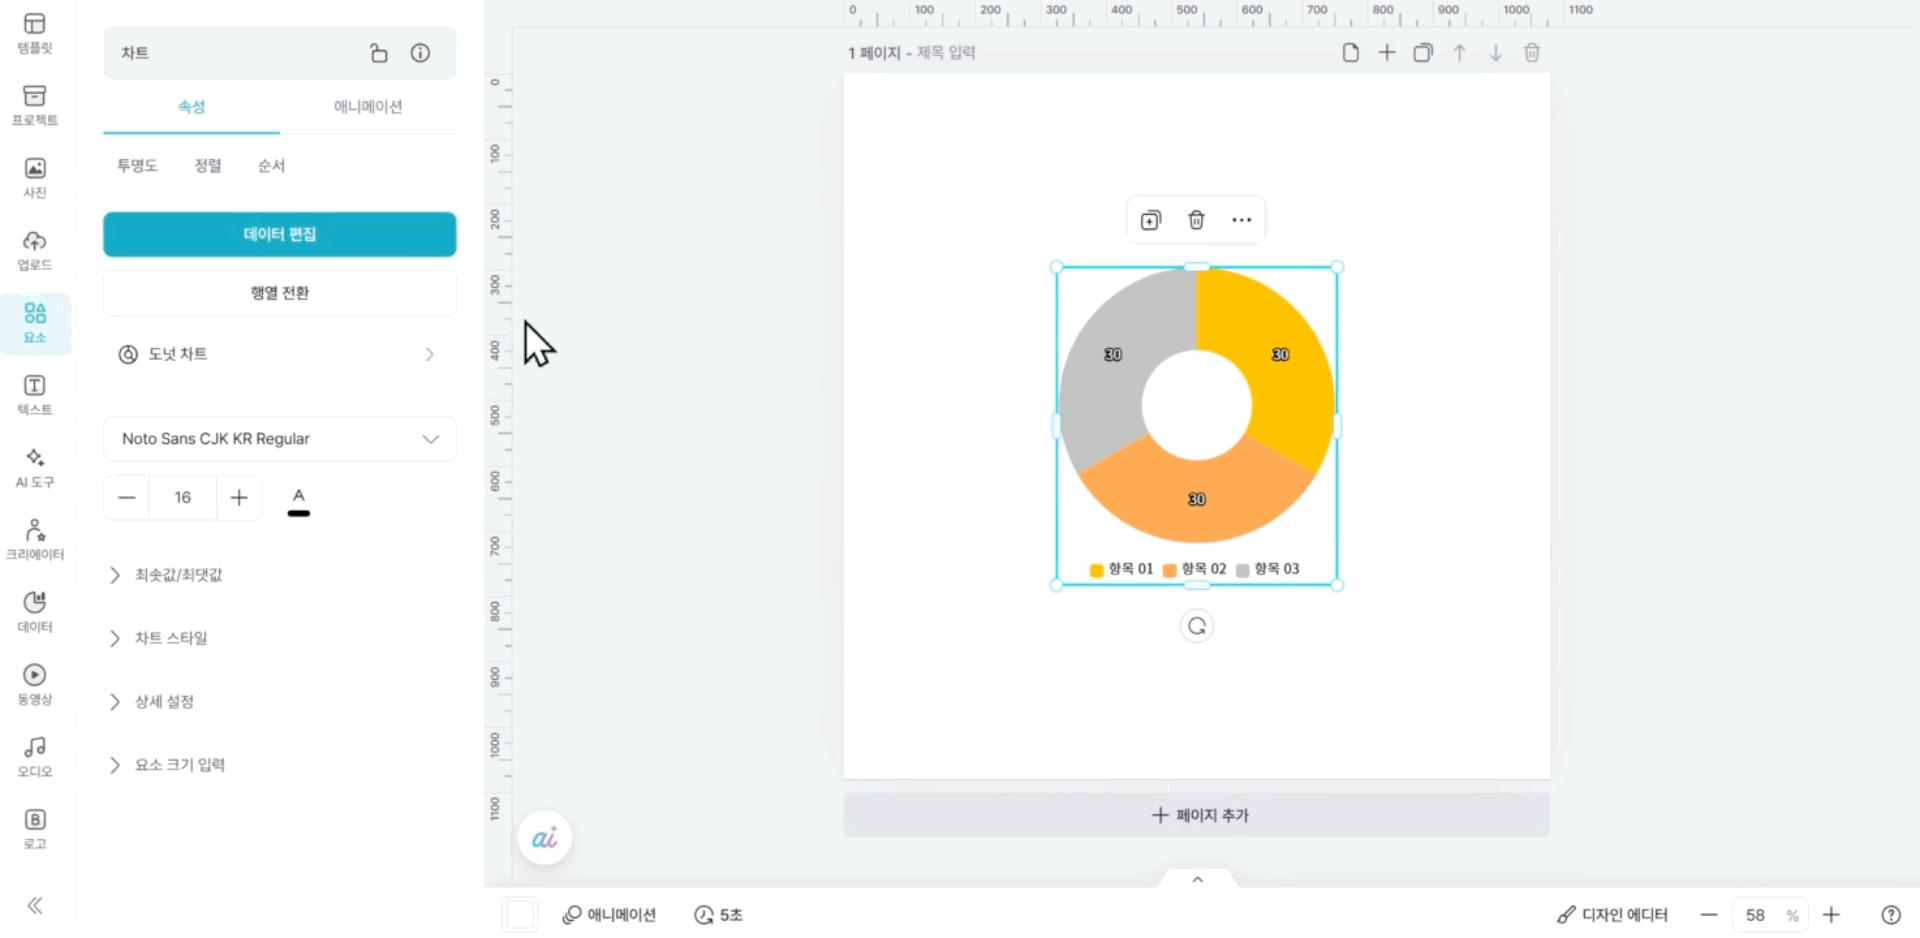
Task: Open the 업로드 sidebar panel
Action: (x=35, y=251)
